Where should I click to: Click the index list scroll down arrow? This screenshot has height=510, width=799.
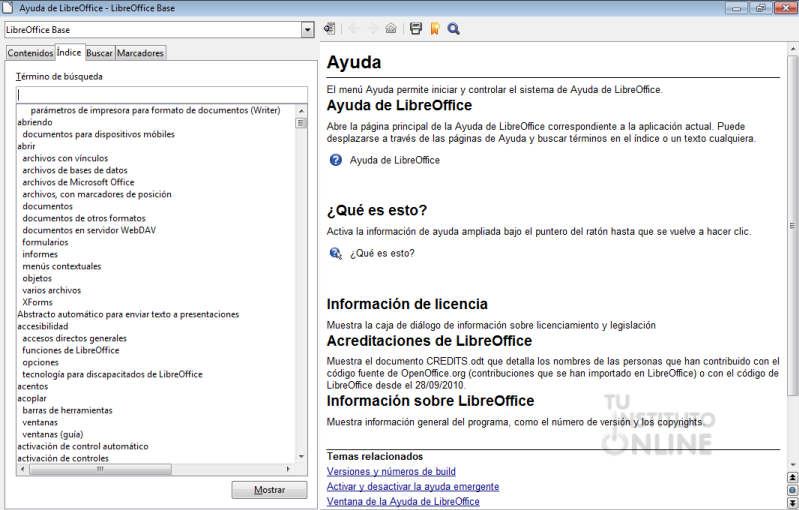301,457
